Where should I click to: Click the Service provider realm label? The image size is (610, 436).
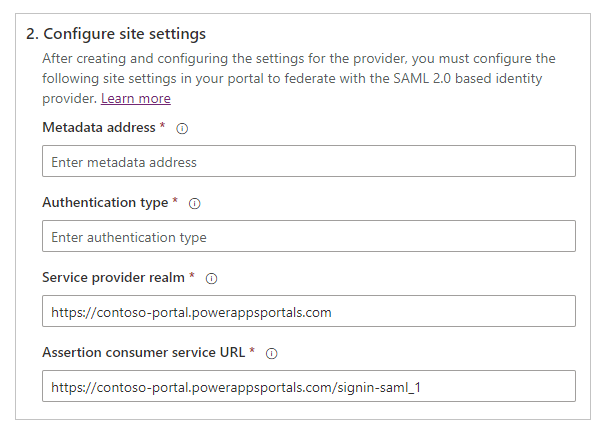[113, 277]
